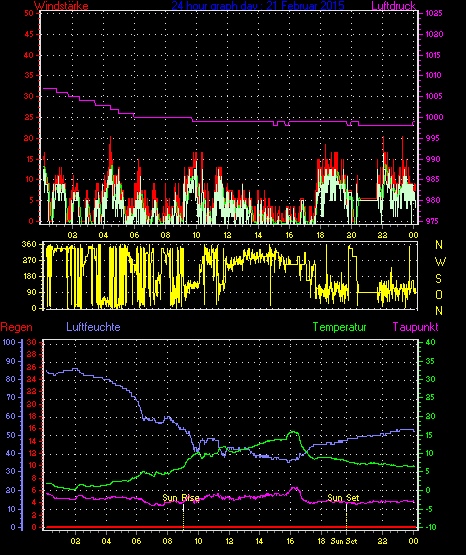This screenshot has height=555, width=466.
Task: Click the S compass letter
Action: (438, 279)
